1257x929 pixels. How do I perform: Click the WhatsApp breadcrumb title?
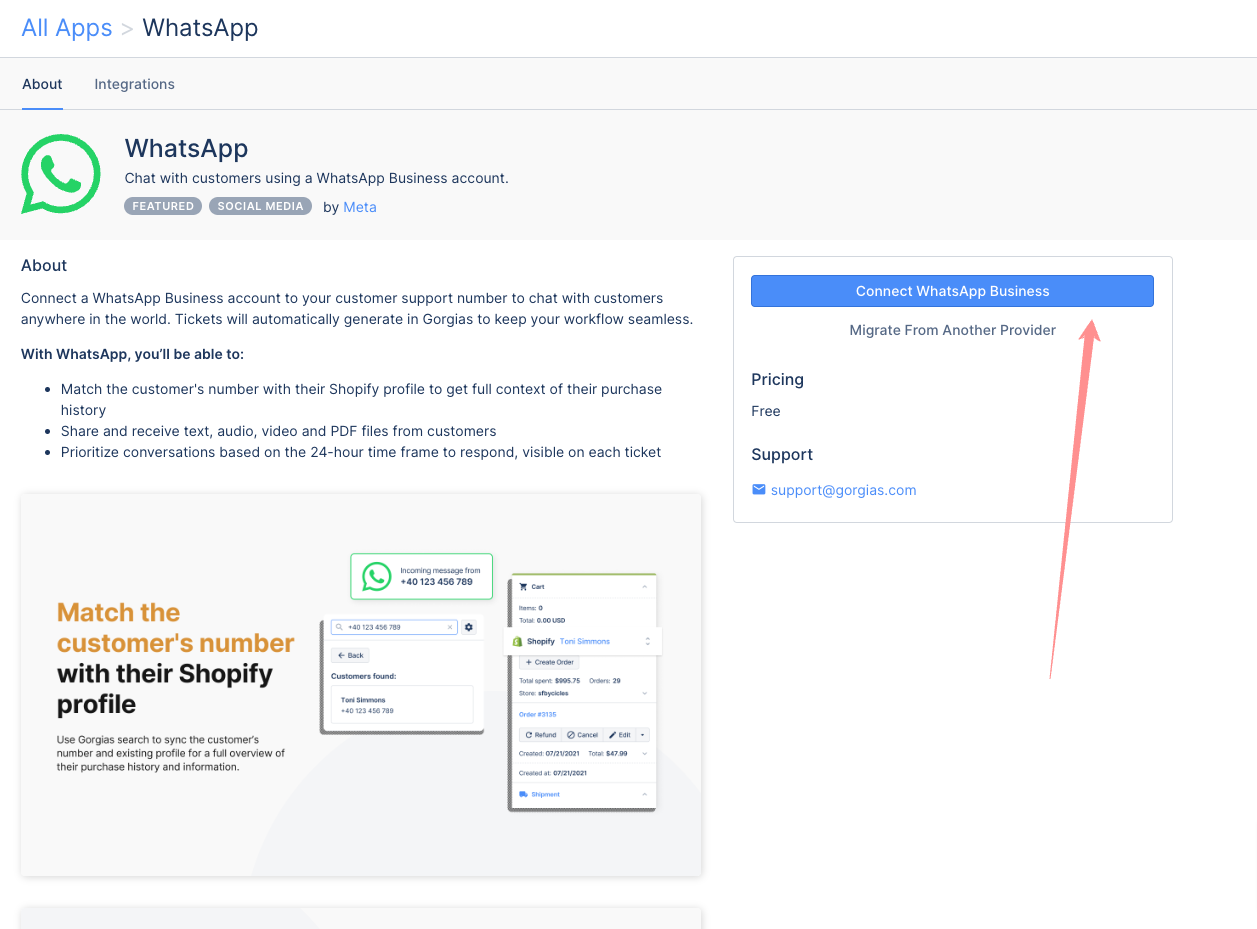point(200,28)
